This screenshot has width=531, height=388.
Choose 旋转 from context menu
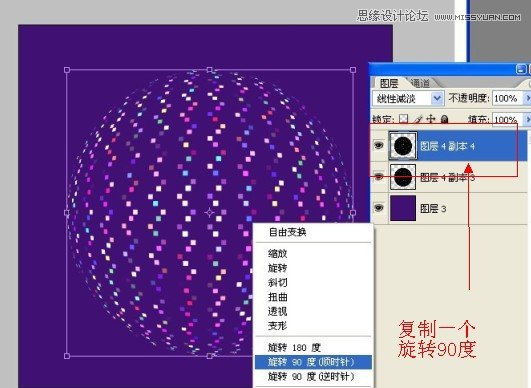coord(278,268)
